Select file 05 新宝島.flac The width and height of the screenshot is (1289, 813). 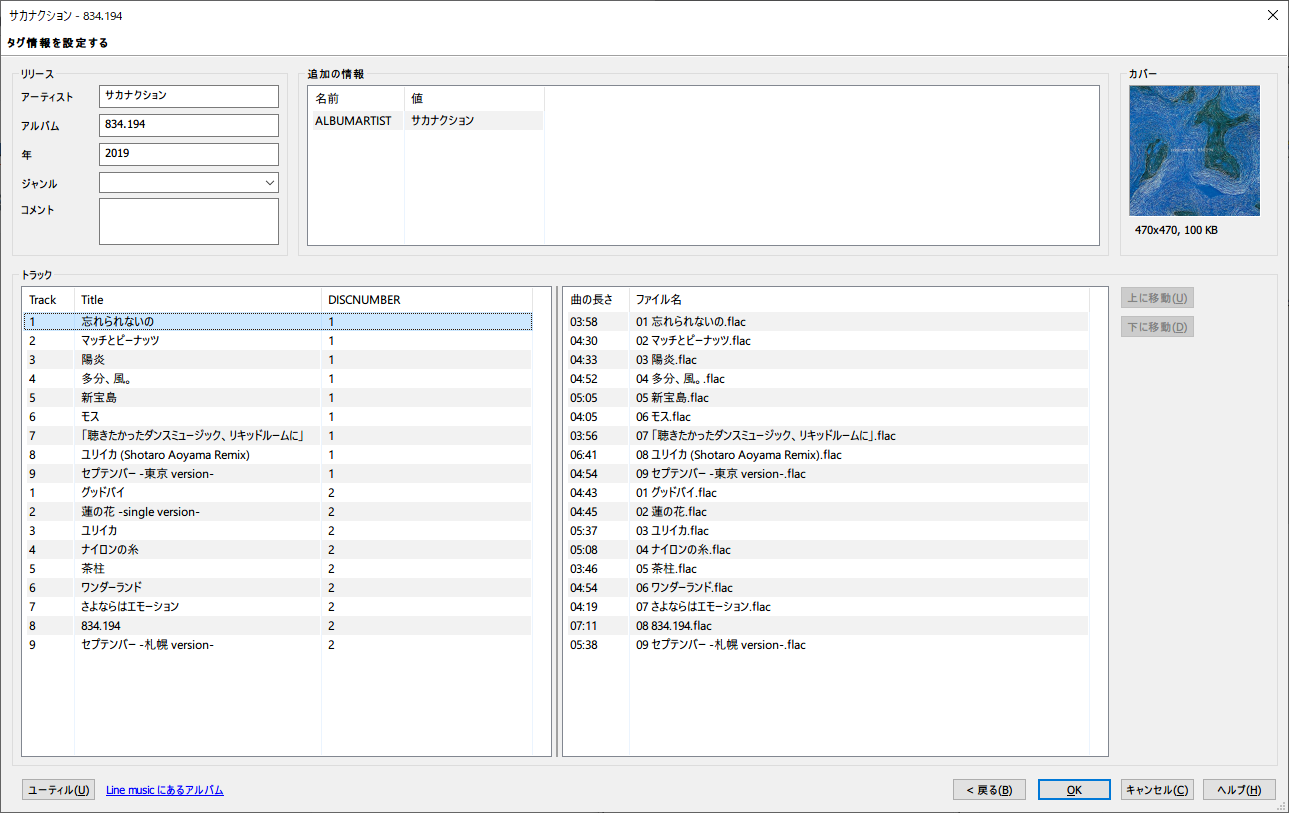tap(672, 398)
